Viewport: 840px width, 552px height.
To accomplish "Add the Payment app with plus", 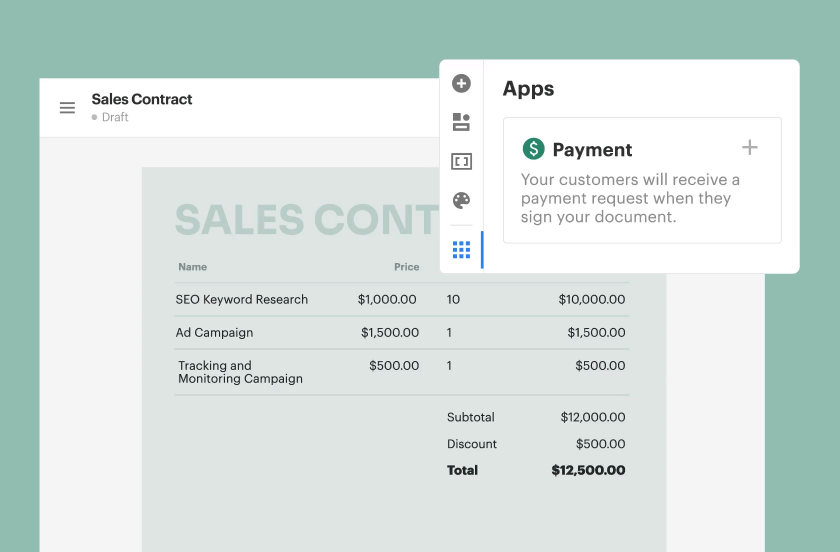I will click(749, 148).
